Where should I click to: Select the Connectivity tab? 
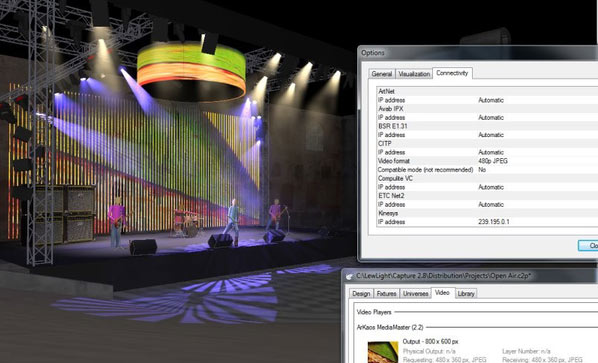[452, 73]
